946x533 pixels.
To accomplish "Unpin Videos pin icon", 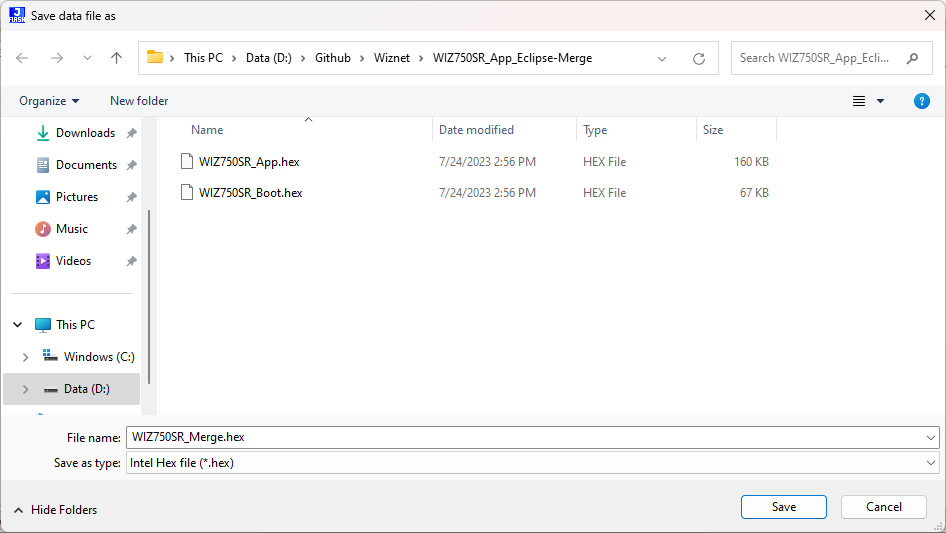I will 131,261.
